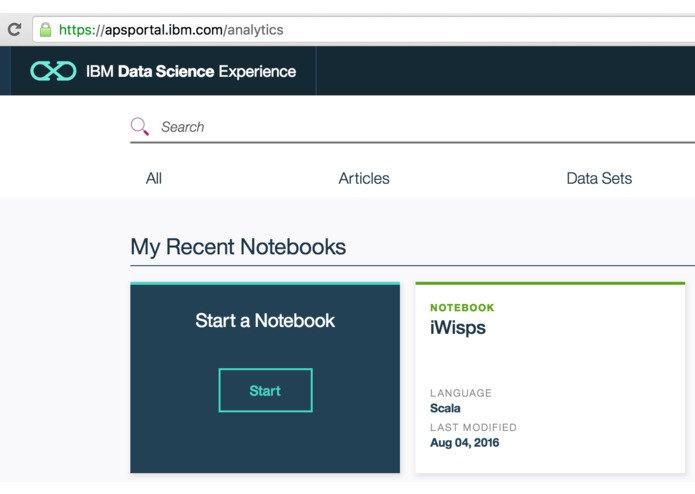Open the iWisps notebook title

click(x=457, y=328)
